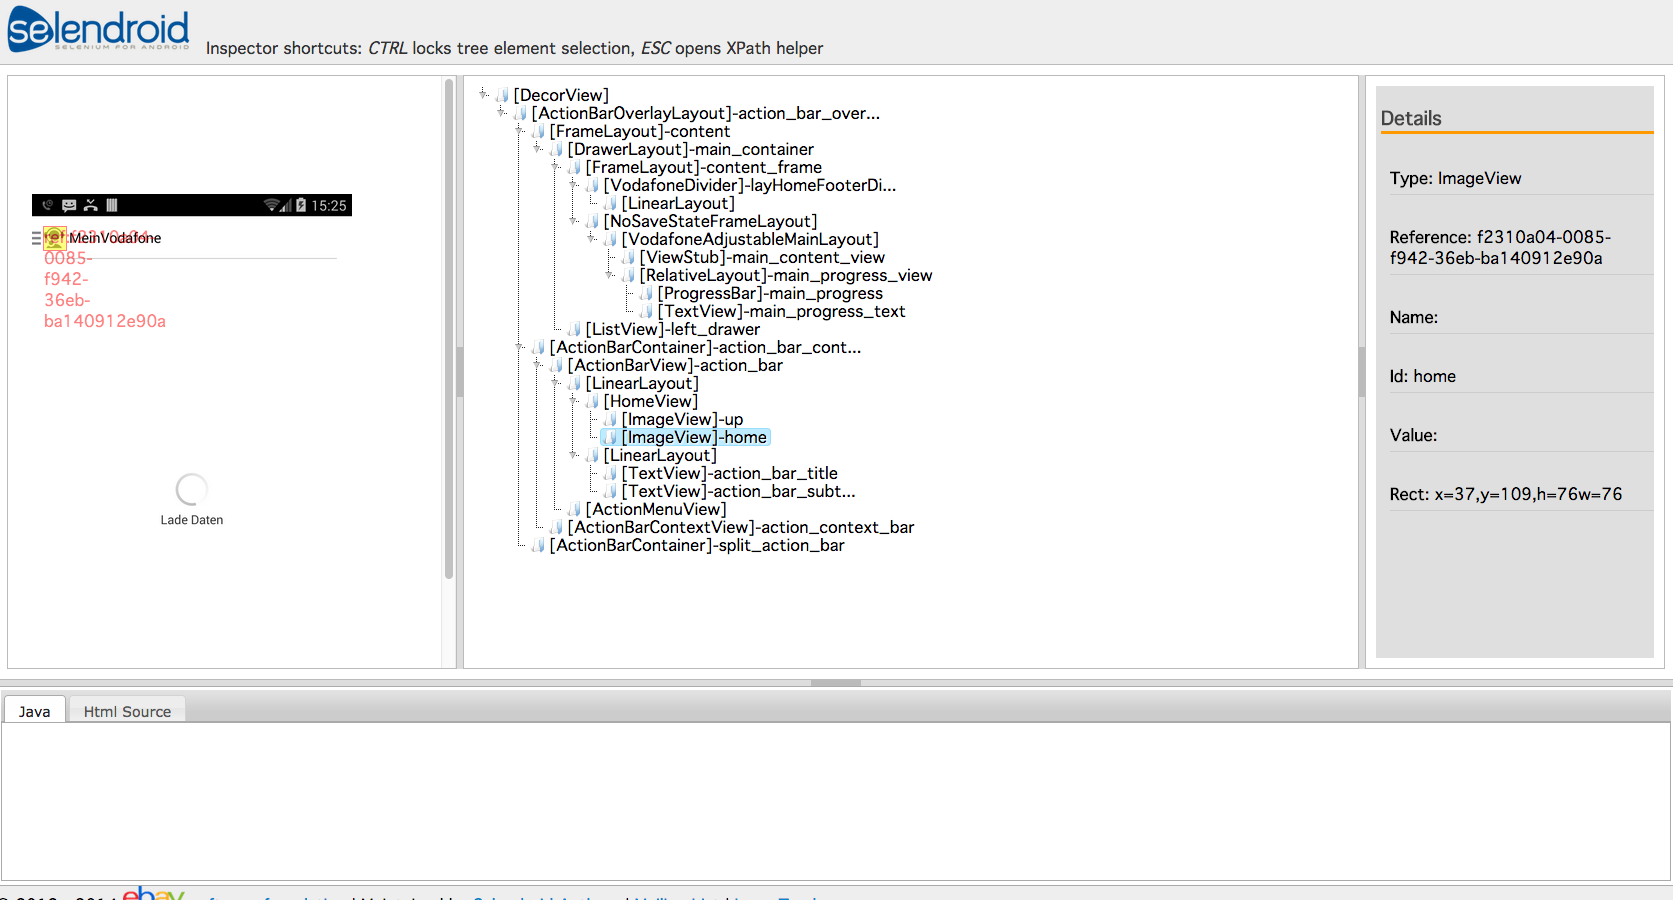Click the node icon beside [ImageView]-home

click(611, 437)
